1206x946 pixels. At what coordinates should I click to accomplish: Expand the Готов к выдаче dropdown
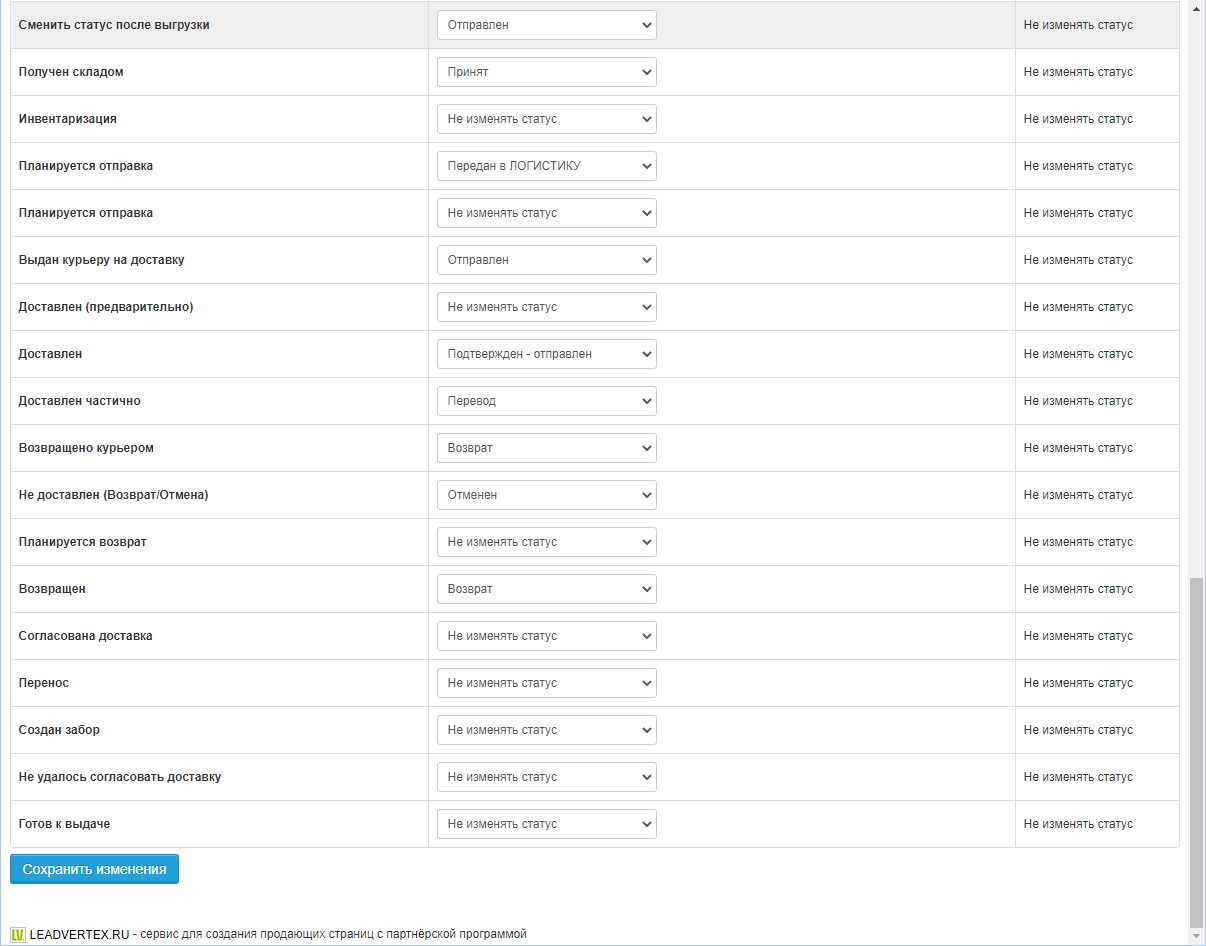[547, 824]
